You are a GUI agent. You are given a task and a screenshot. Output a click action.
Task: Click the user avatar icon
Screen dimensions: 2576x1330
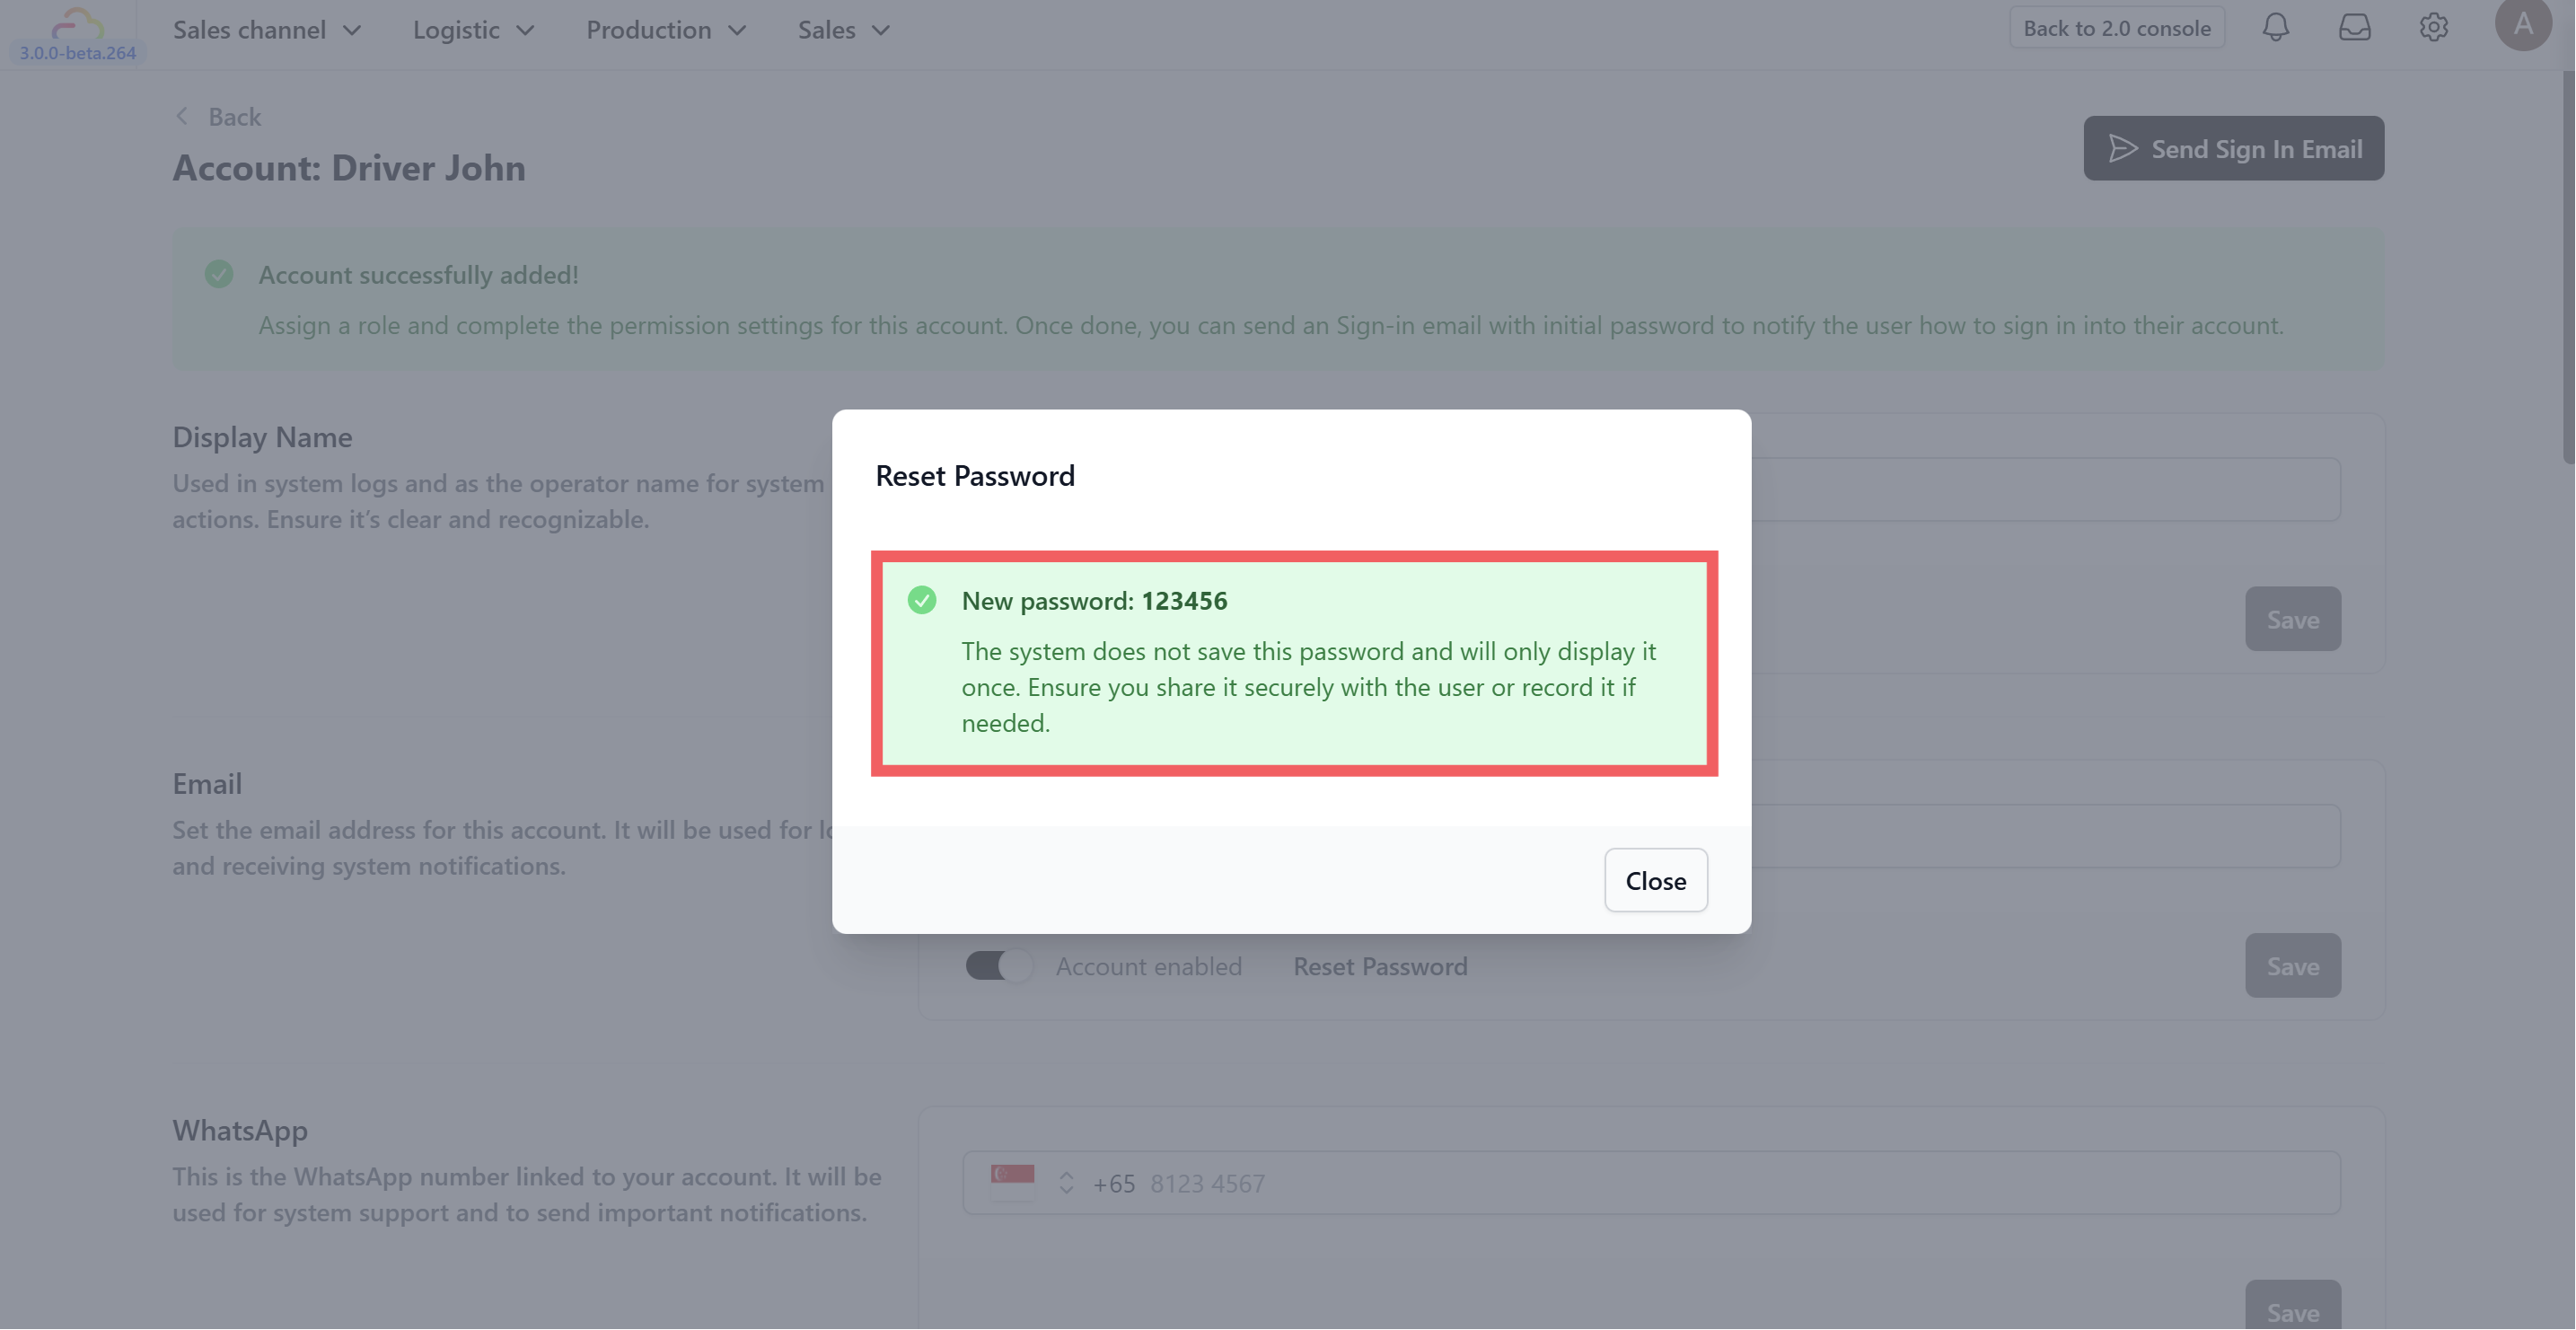pyautogui.click(x=2522, y=24)
